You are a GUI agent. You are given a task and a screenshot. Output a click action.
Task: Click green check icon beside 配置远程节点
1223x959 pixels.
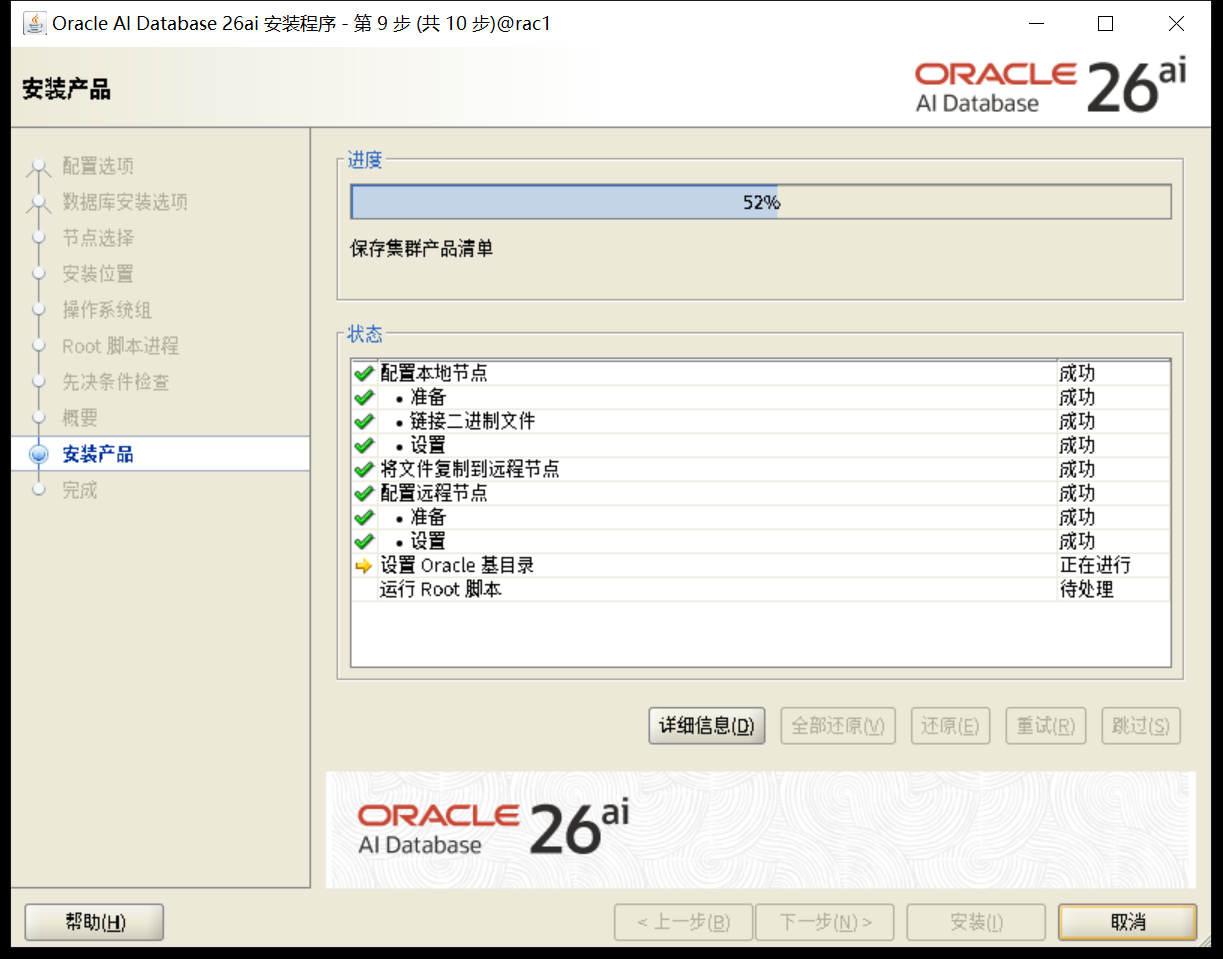pos(364,493)
